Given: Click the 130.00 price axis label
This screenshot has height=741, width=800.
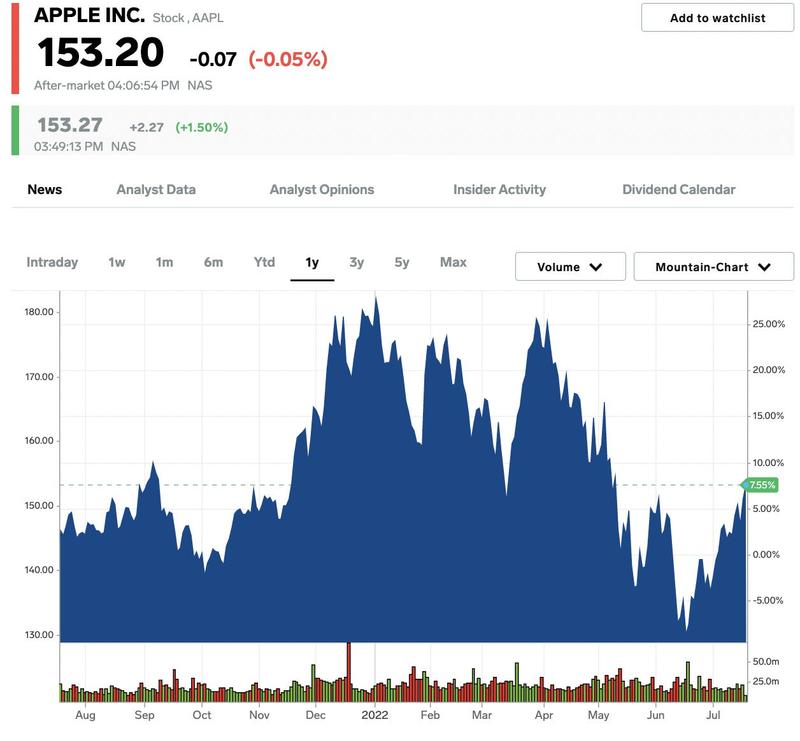Looking at the screenshot, I should 39,635.
